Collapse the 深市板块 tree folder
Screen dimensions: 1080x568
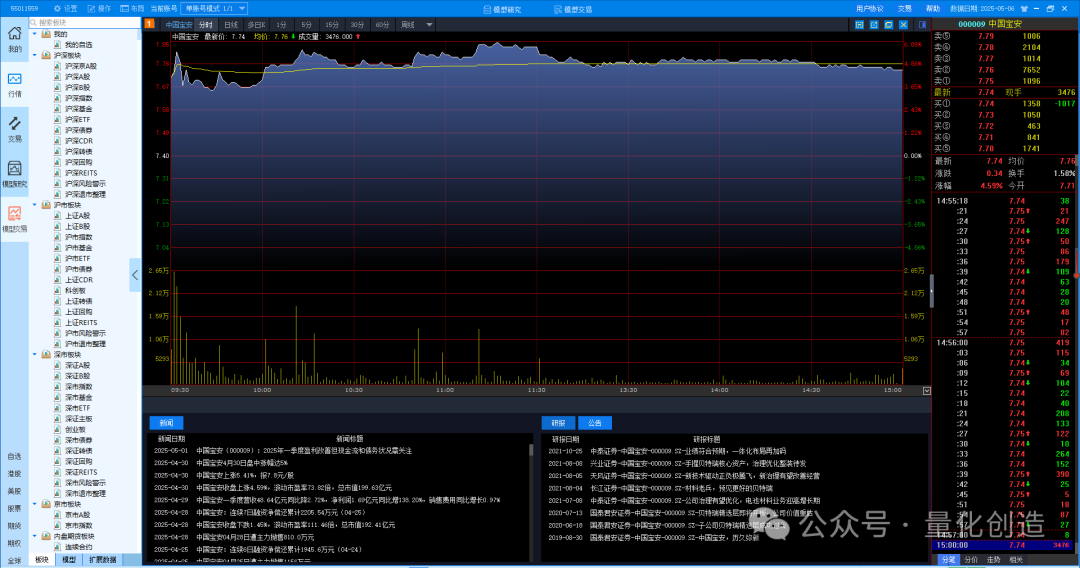[35, 354]
